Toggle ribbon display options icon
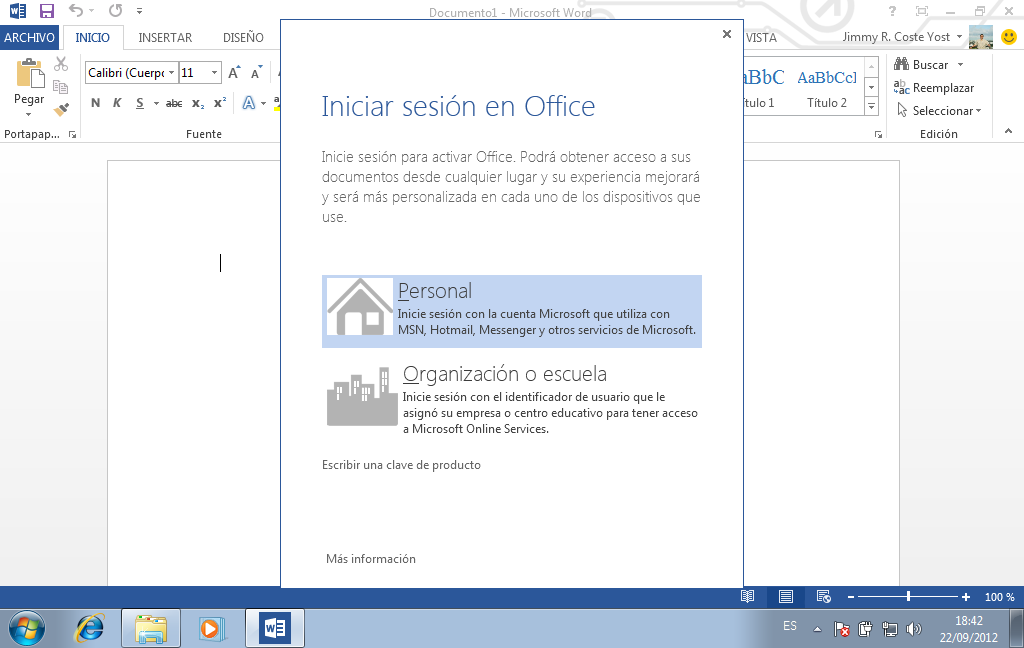This screenshot has height=648, width=1024. 921,11
